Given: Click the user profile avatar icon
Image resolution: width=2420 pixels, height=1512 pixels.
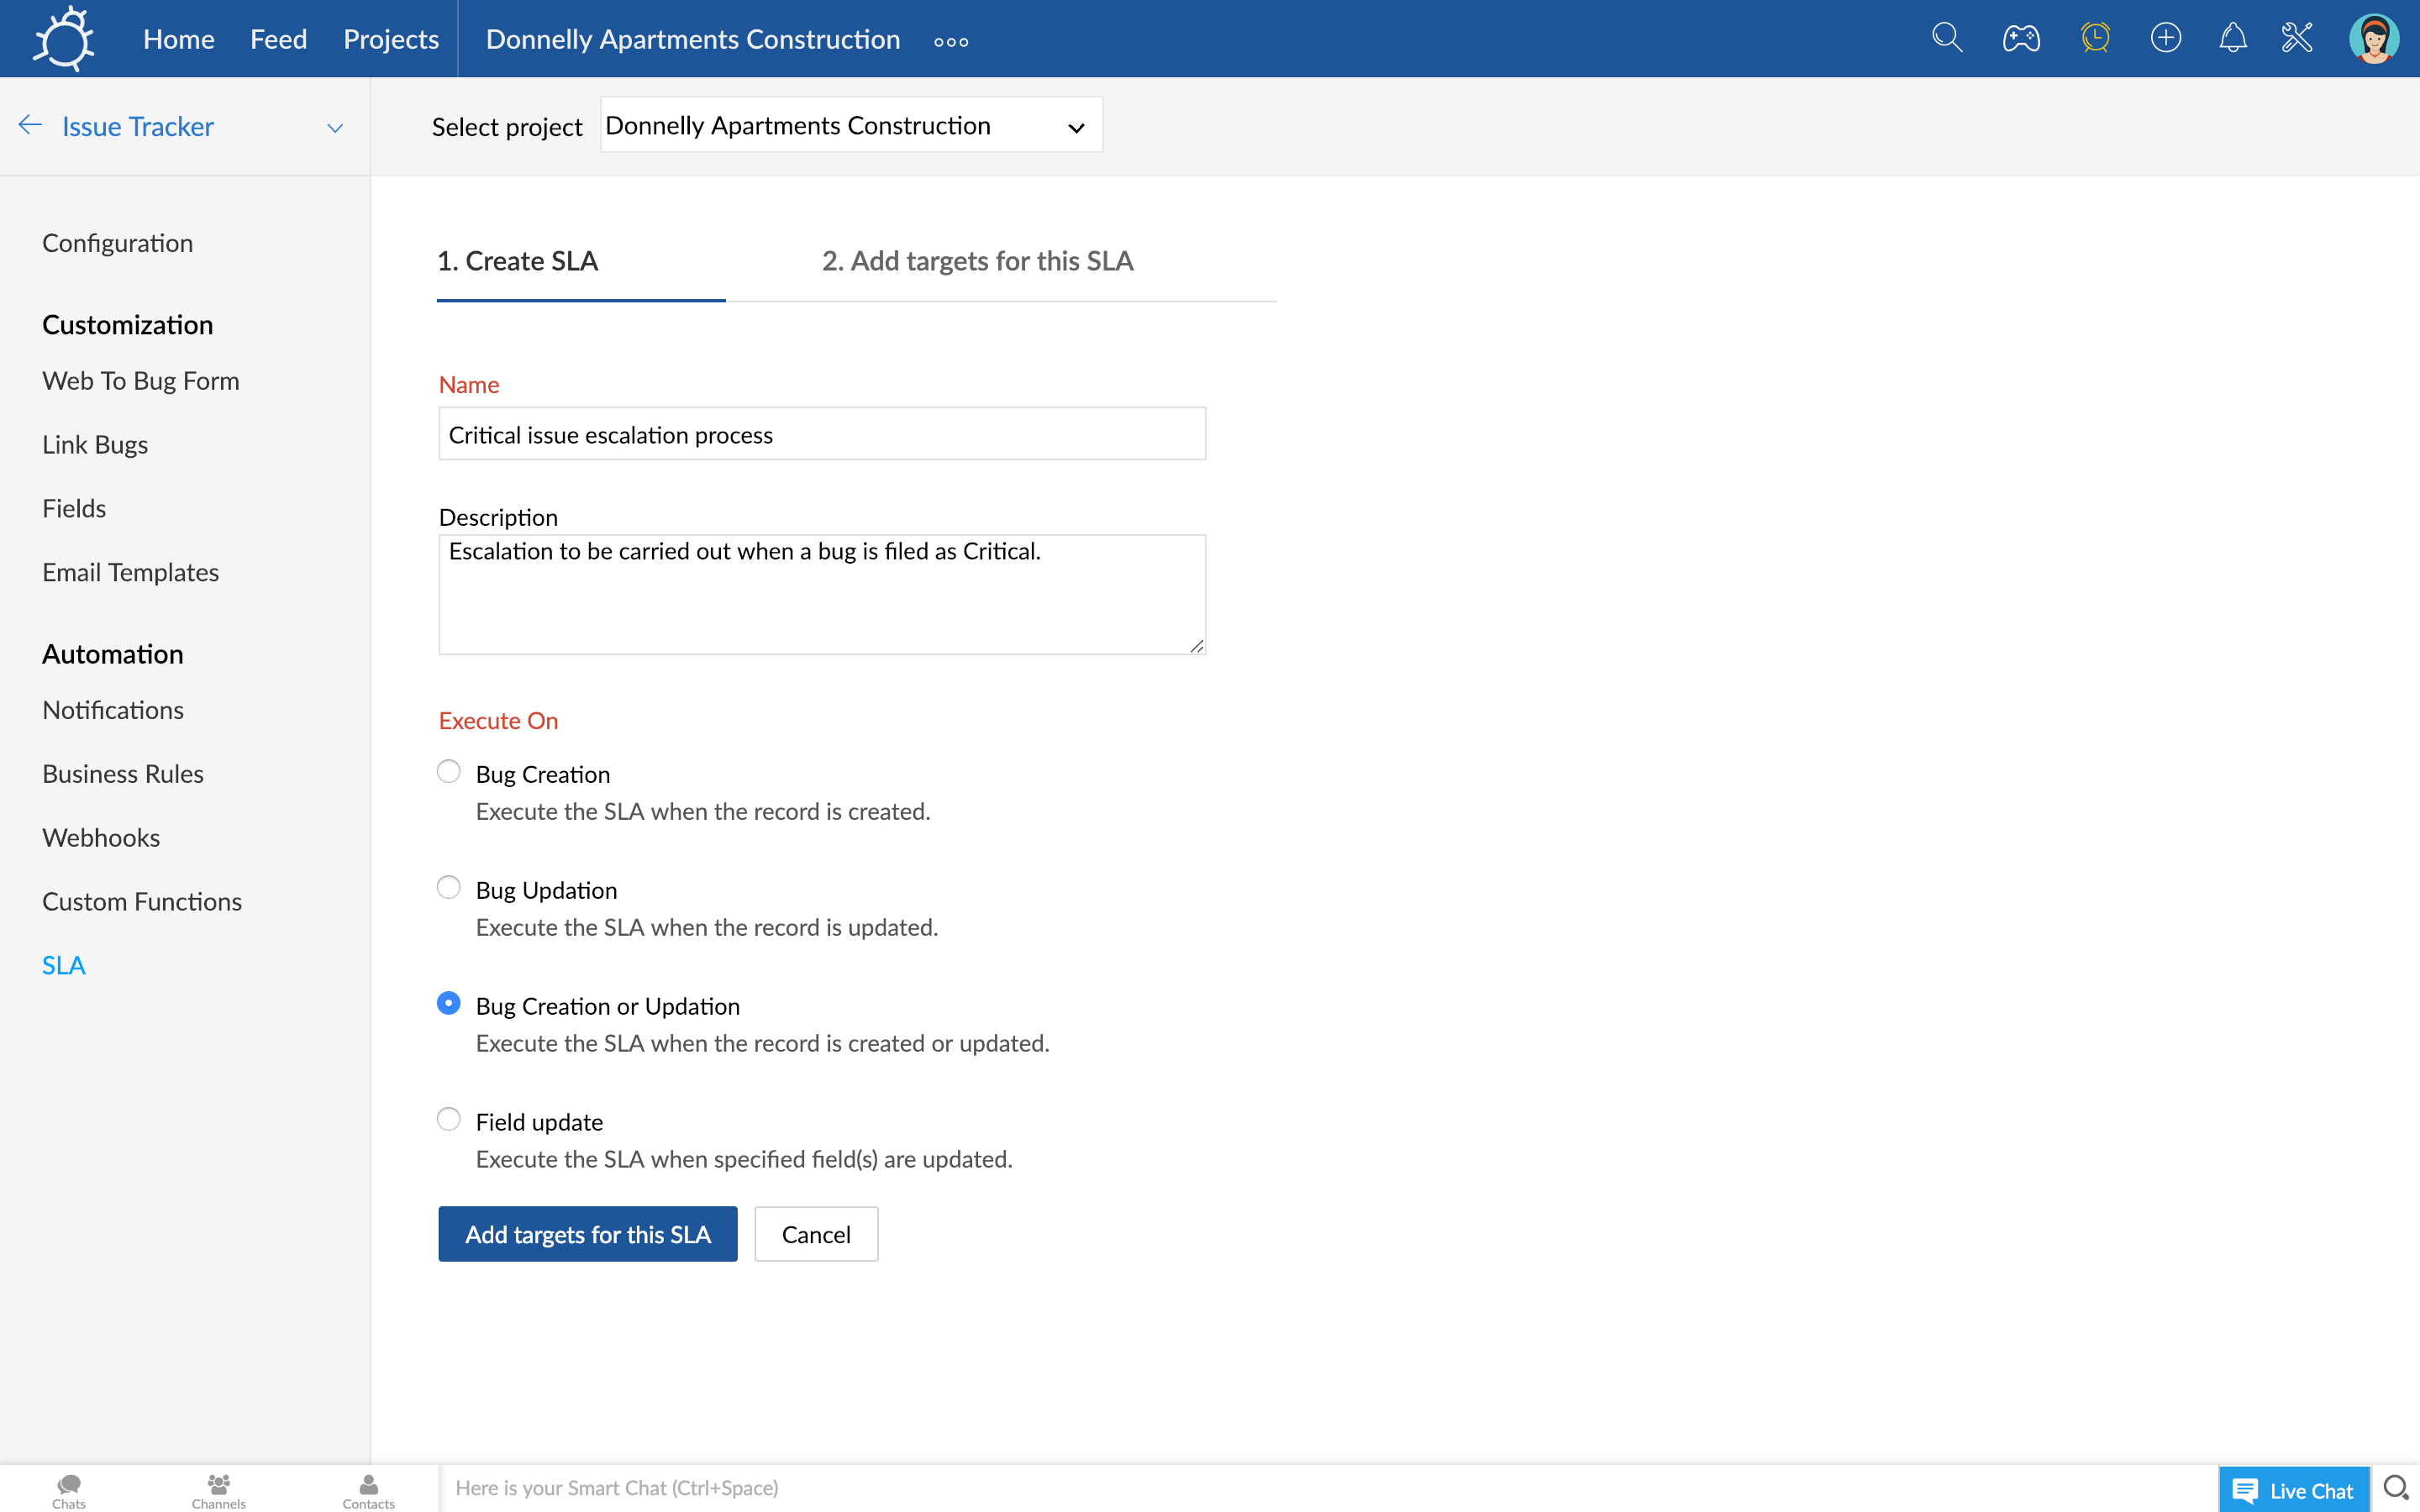Looking at the screenshot, I should point(2376,39).
